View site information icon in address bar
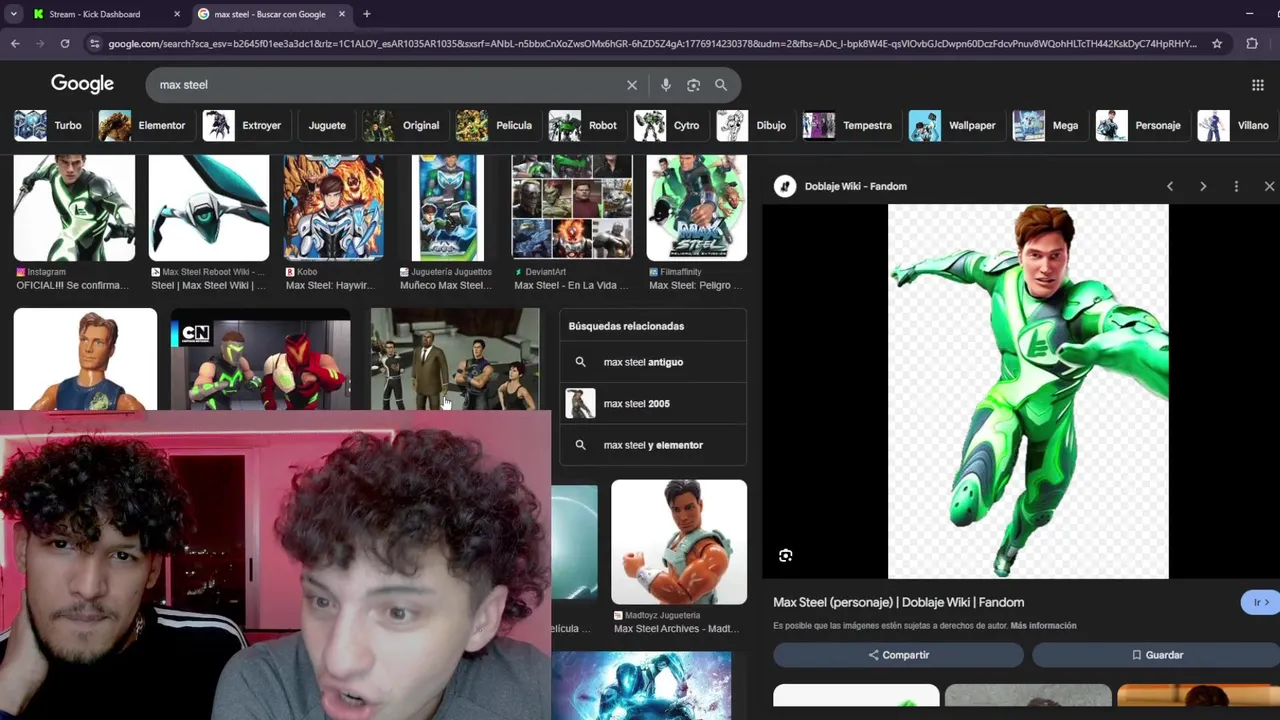Screen dimensions: 1280x720 coord(95,43)
